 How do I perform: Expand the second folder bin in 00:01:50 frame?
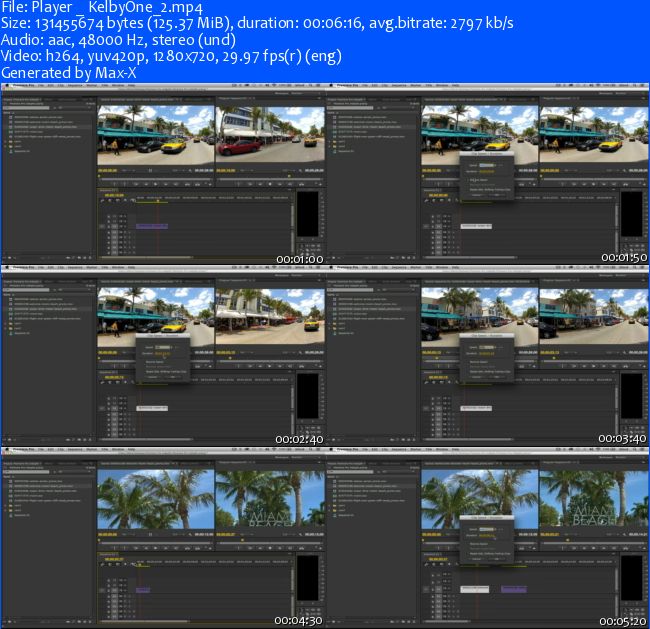point(328,145)
